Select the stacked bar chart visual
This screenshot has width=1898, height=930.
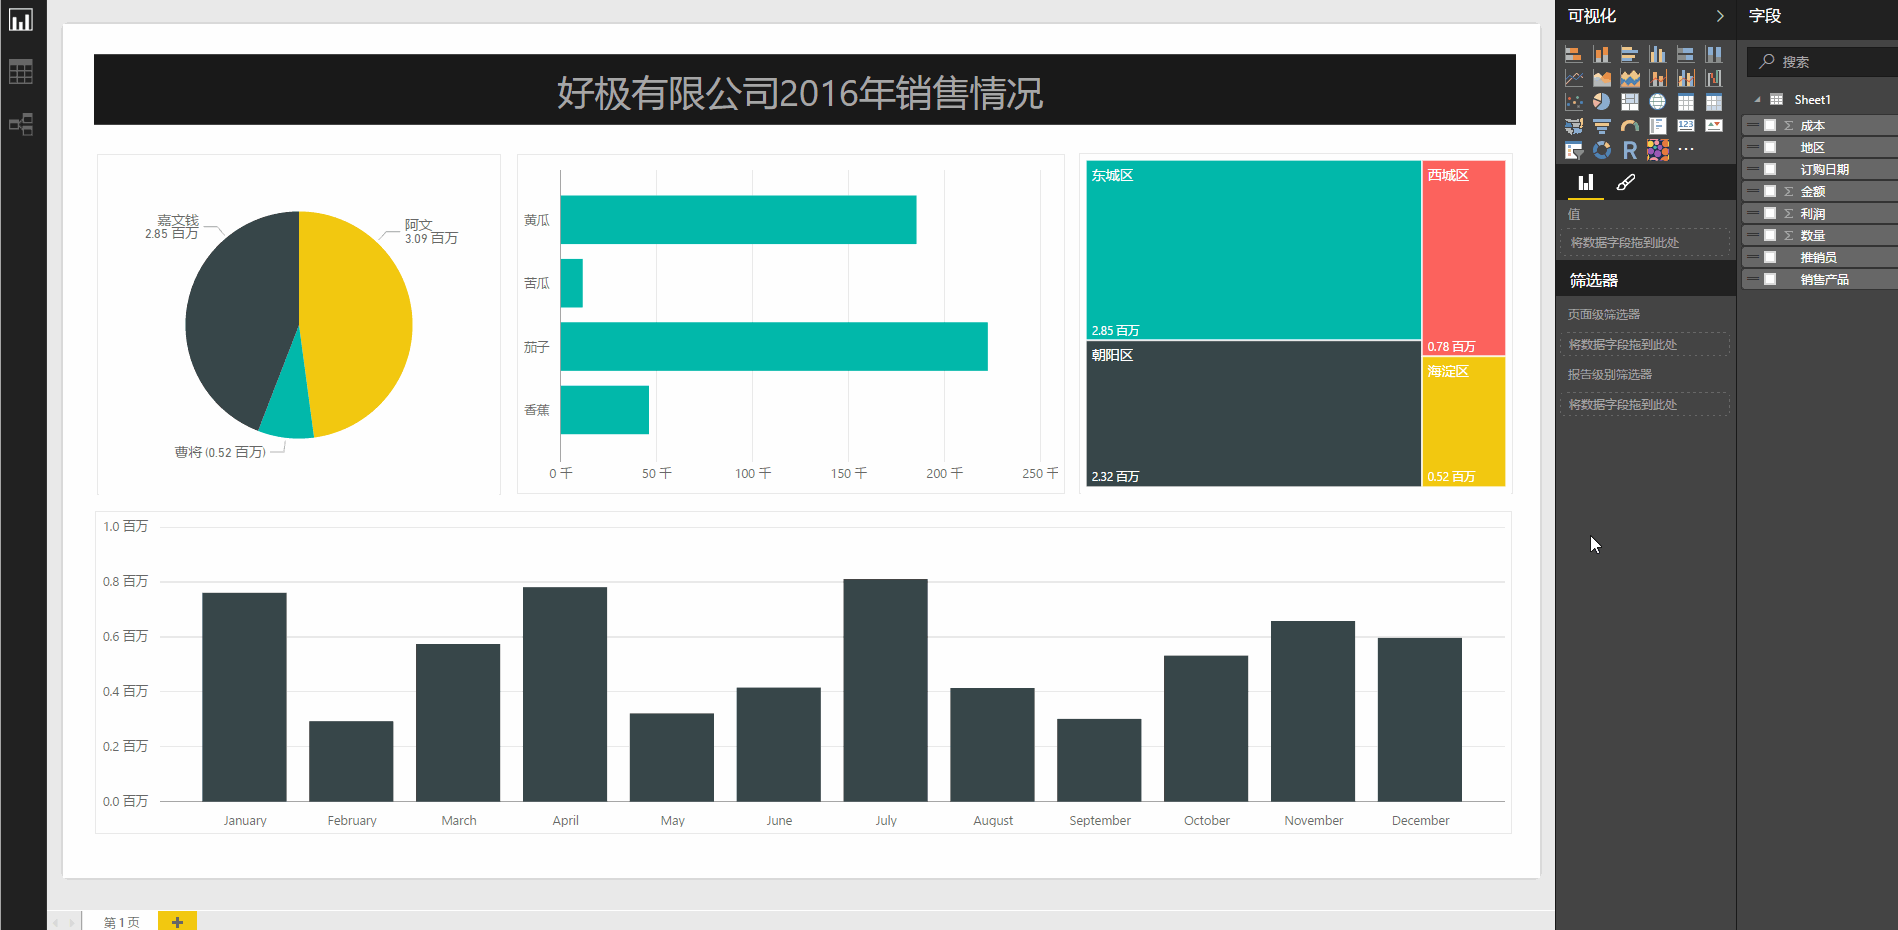pyautogui.click(x=1573, y=54)
